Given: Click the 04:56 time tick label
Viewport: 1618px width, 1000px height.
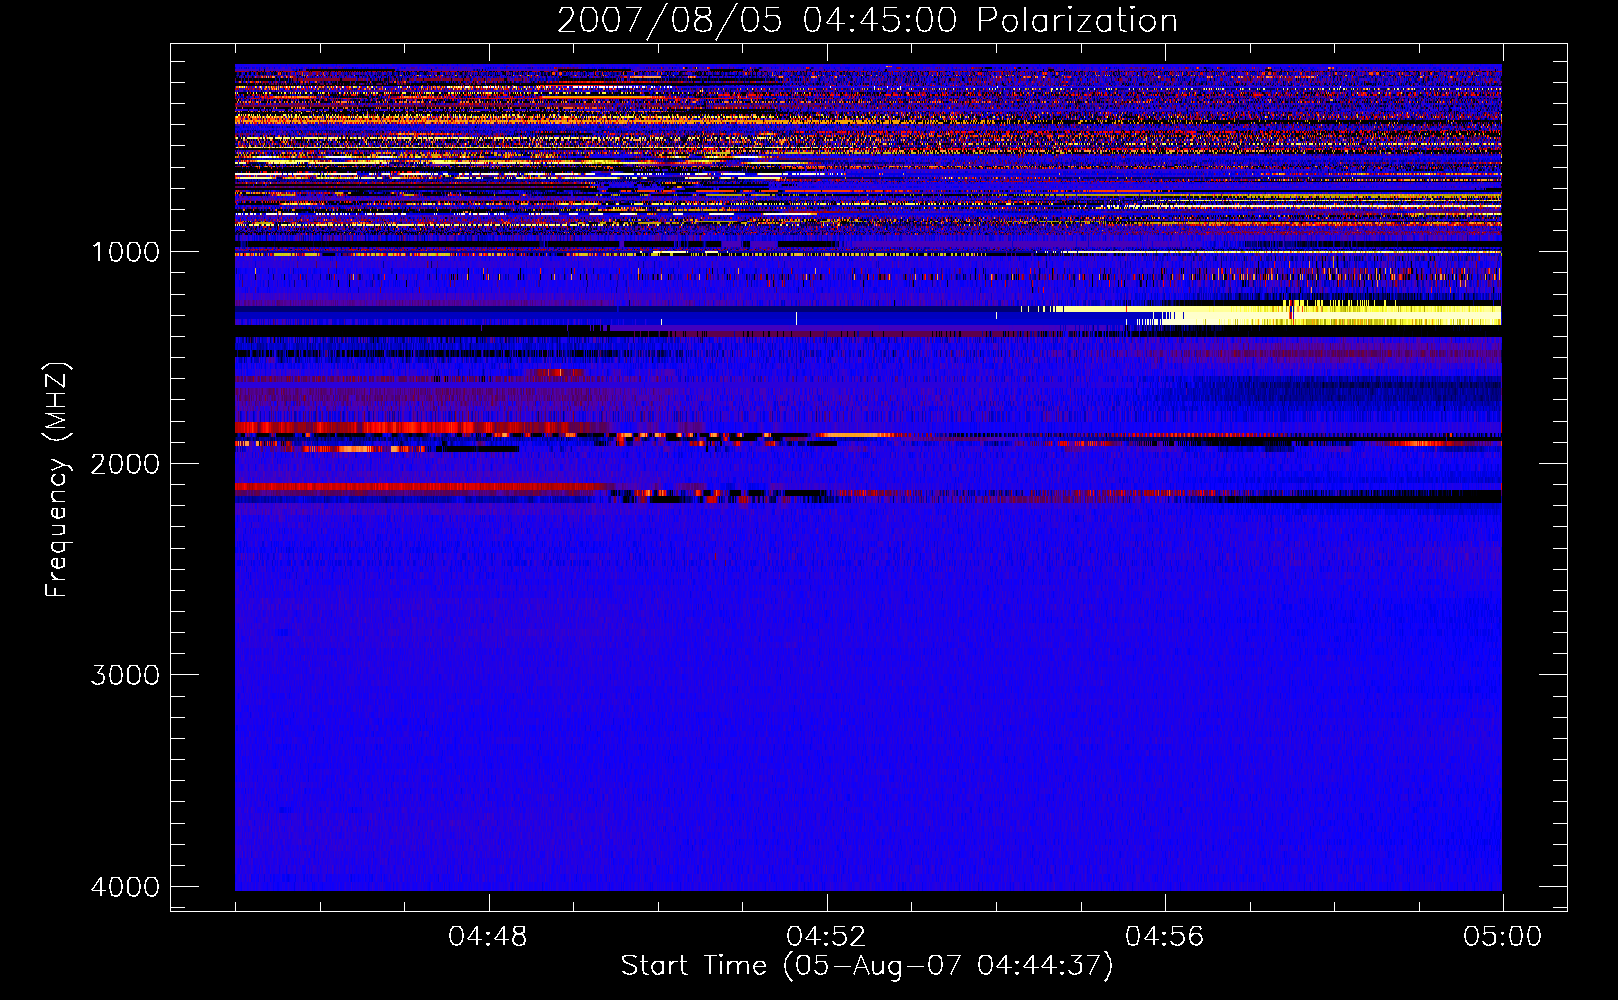Looking at the screenshot, I should (1164, 937).
